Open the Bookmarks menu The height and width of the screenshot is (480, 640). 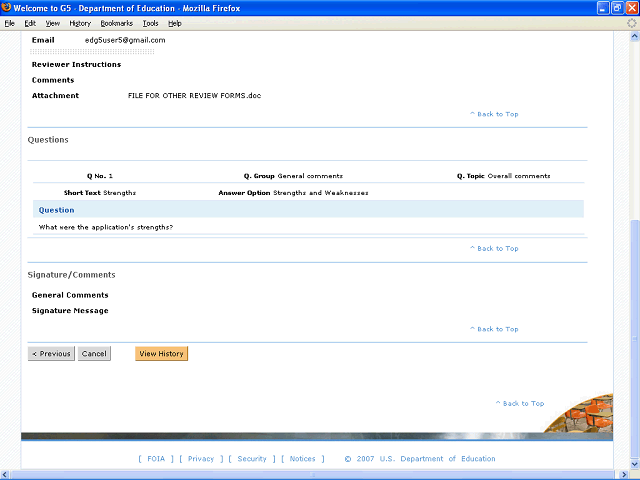click(x=117, y=23)
